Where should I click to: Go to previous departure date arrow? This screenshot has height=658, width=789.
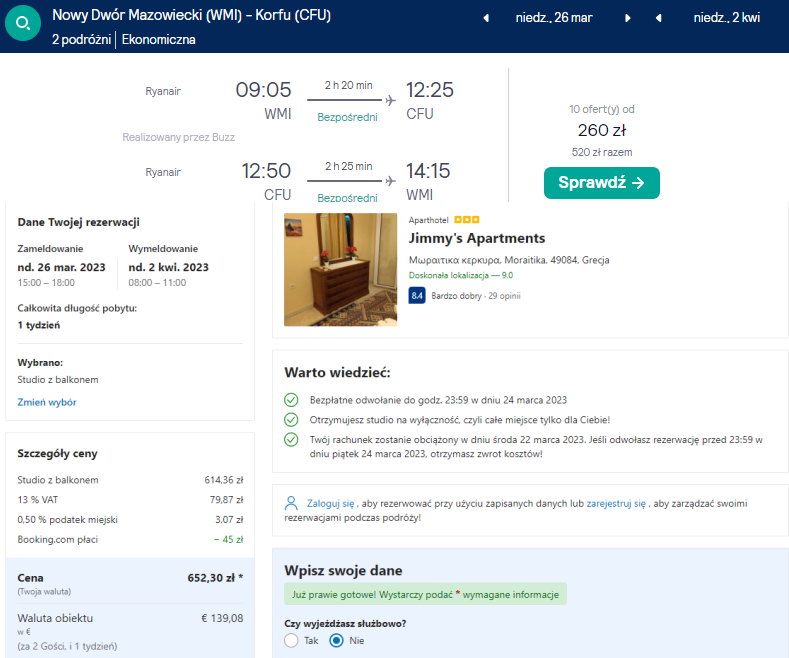(486, 18)
